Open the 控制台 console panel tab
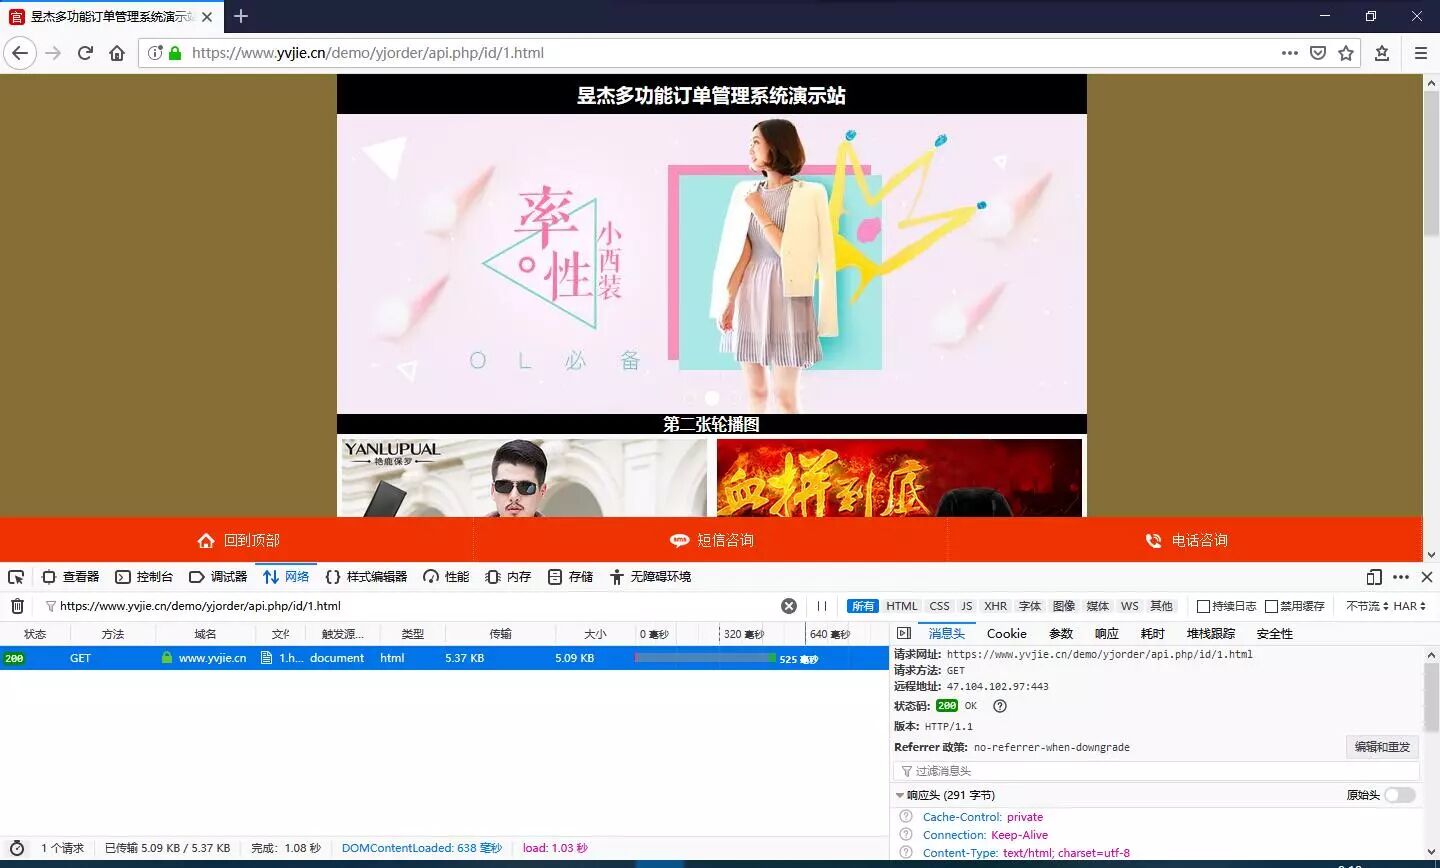 point(145,577)
